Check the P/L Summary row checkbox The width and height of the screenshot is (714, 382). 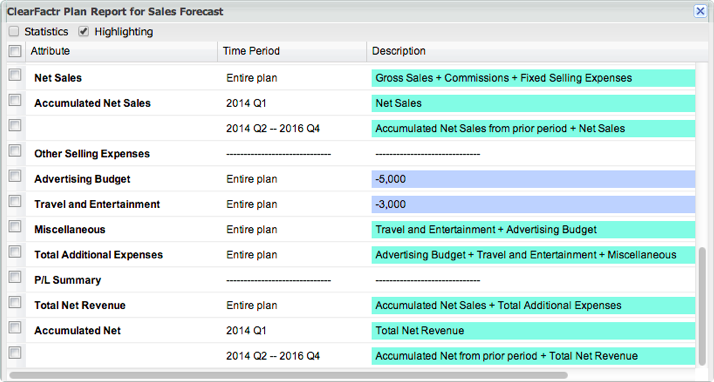coord(15,277)
